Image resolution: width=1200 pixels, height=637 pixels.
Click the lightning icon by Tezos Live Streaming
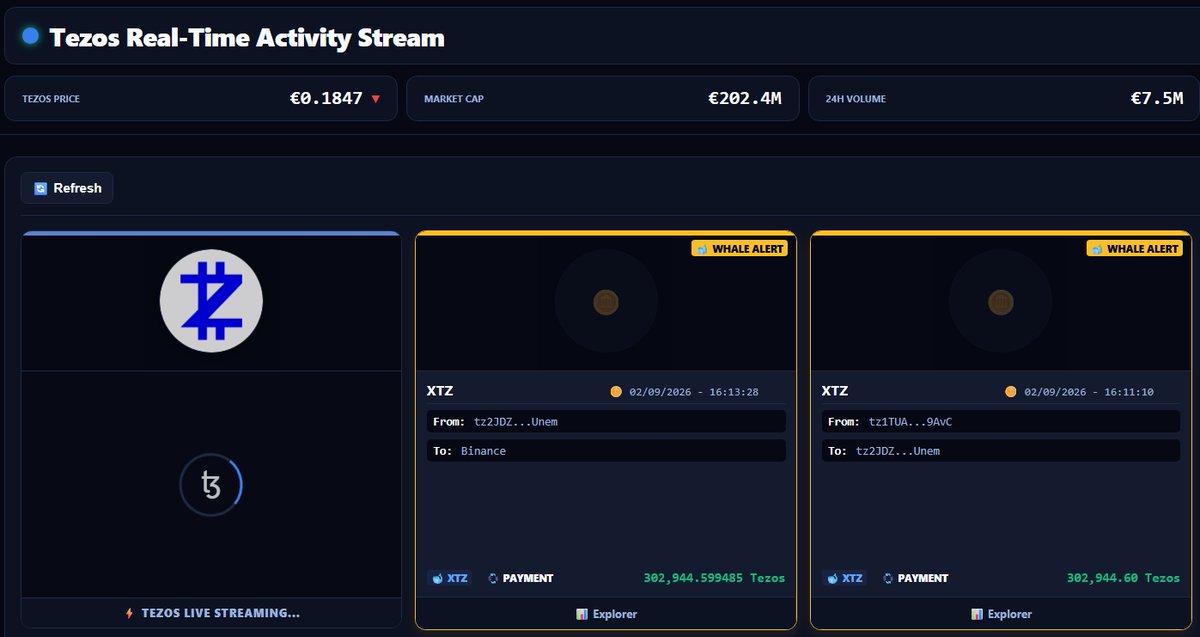click(x=129, y=613)
